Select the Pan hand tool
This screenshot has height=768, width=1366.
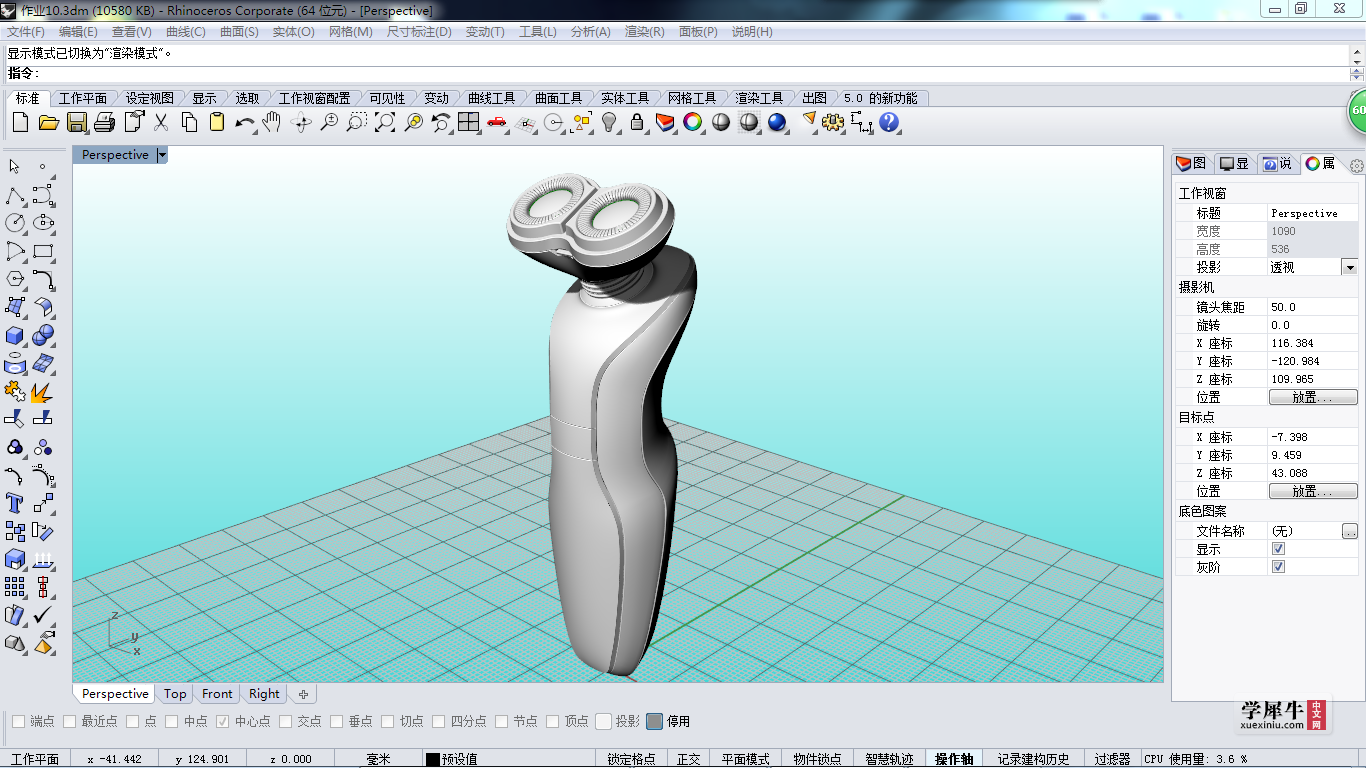272,122
